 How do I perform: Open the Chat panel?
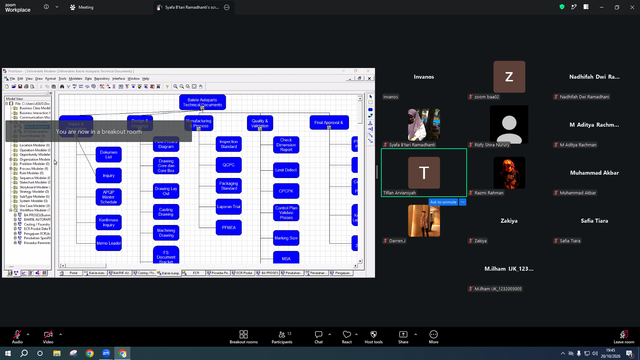pos(318,337)
